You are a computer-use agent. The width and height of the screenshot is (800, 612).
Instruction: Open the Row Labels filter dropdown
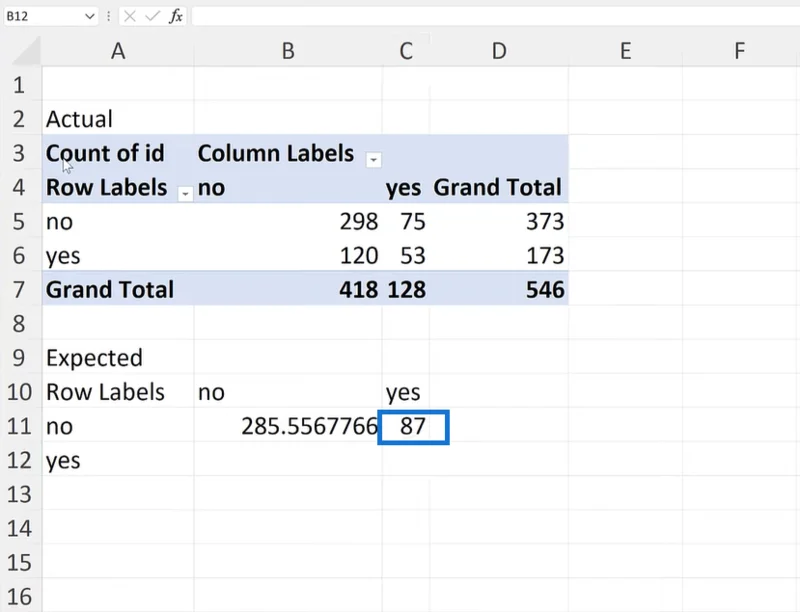pyautogui.click(x=185, y=194)
